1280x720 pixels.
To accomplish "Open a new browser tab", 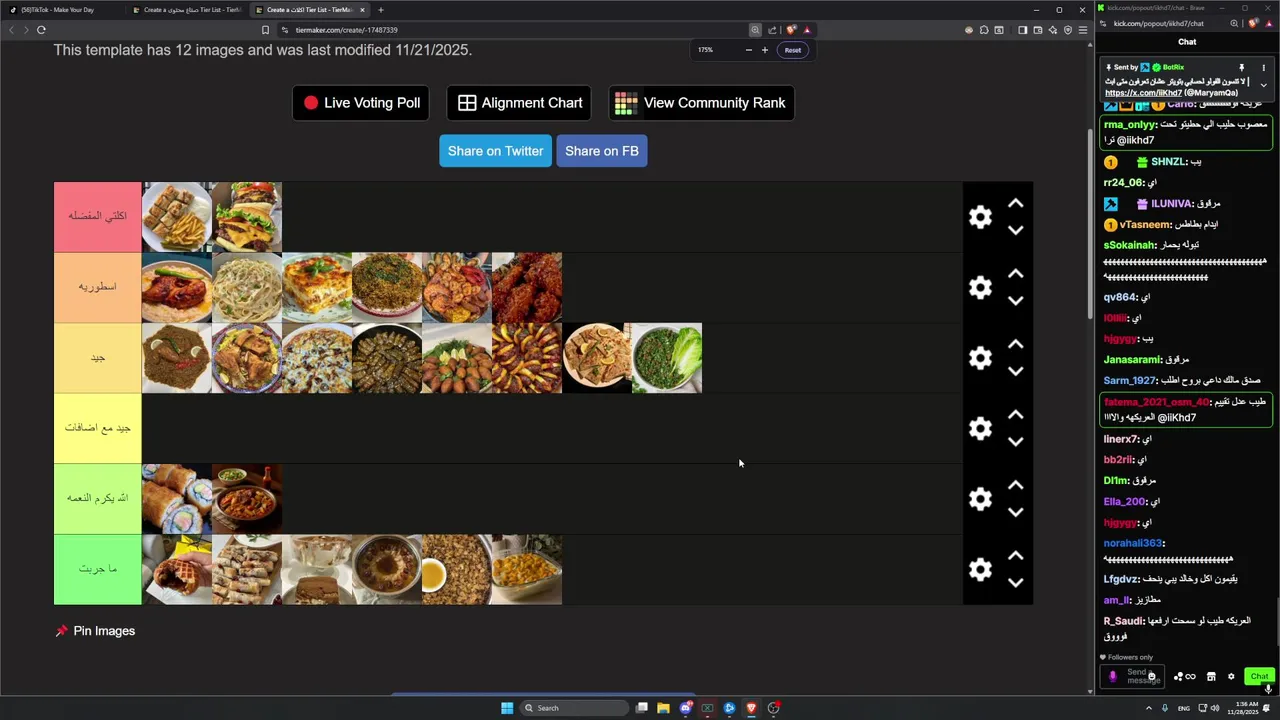I will [381, 10].
